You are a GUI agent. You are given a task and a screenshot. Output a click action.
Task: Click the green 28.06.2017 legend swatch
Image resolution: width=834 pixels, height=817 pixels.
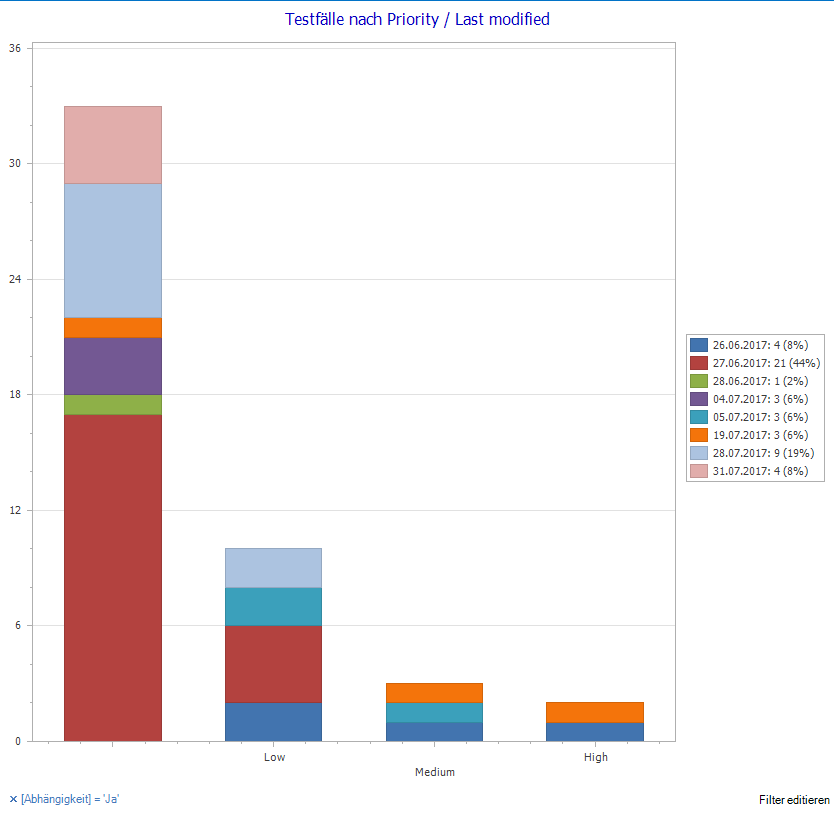coord(700,381)
